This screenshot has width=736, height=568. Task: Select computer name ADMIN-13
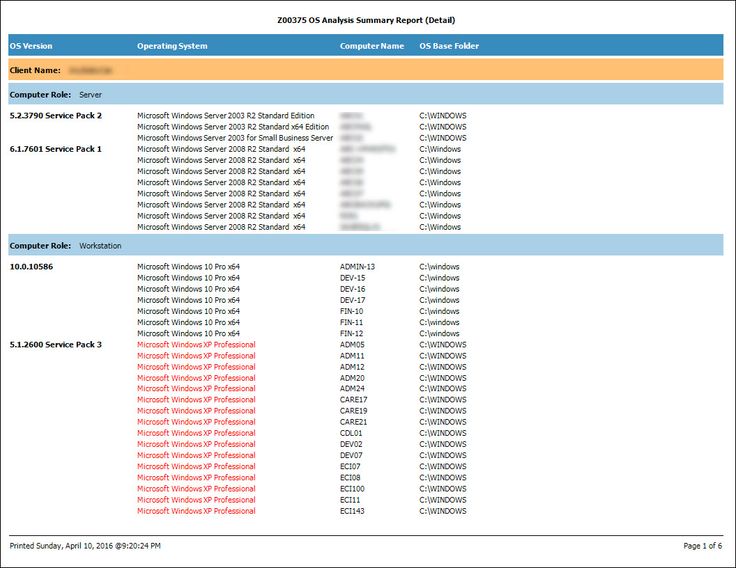pos(357,267)
